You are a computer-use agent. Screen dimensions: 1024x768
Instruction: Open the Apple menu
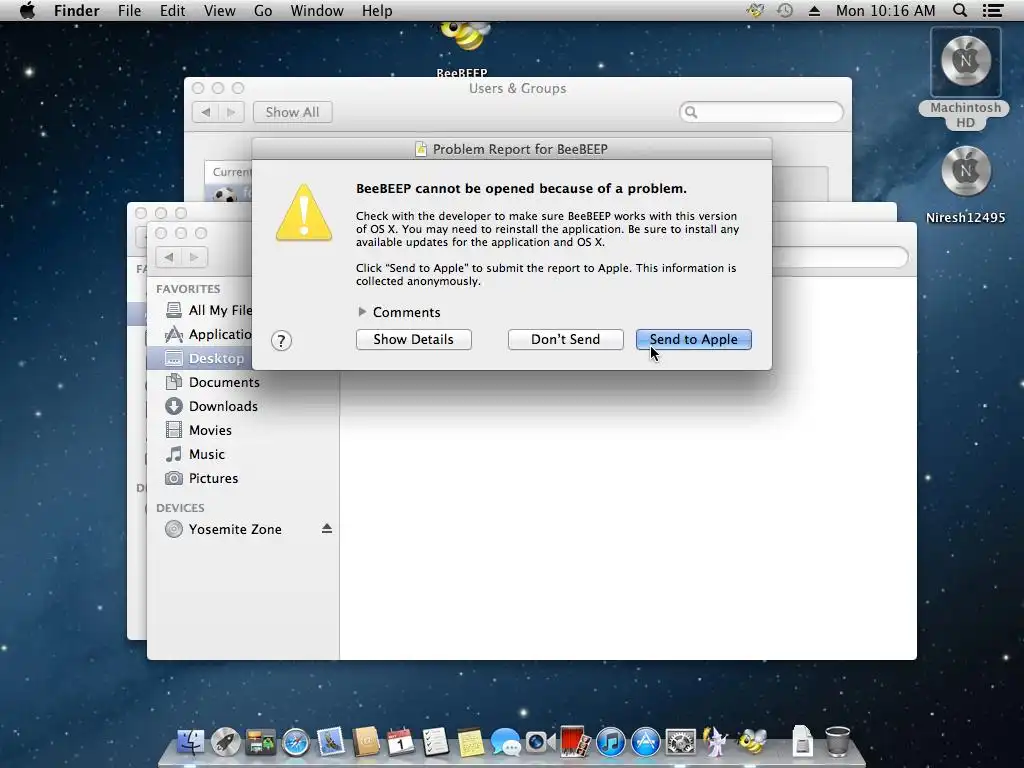(x=27, y=11)
